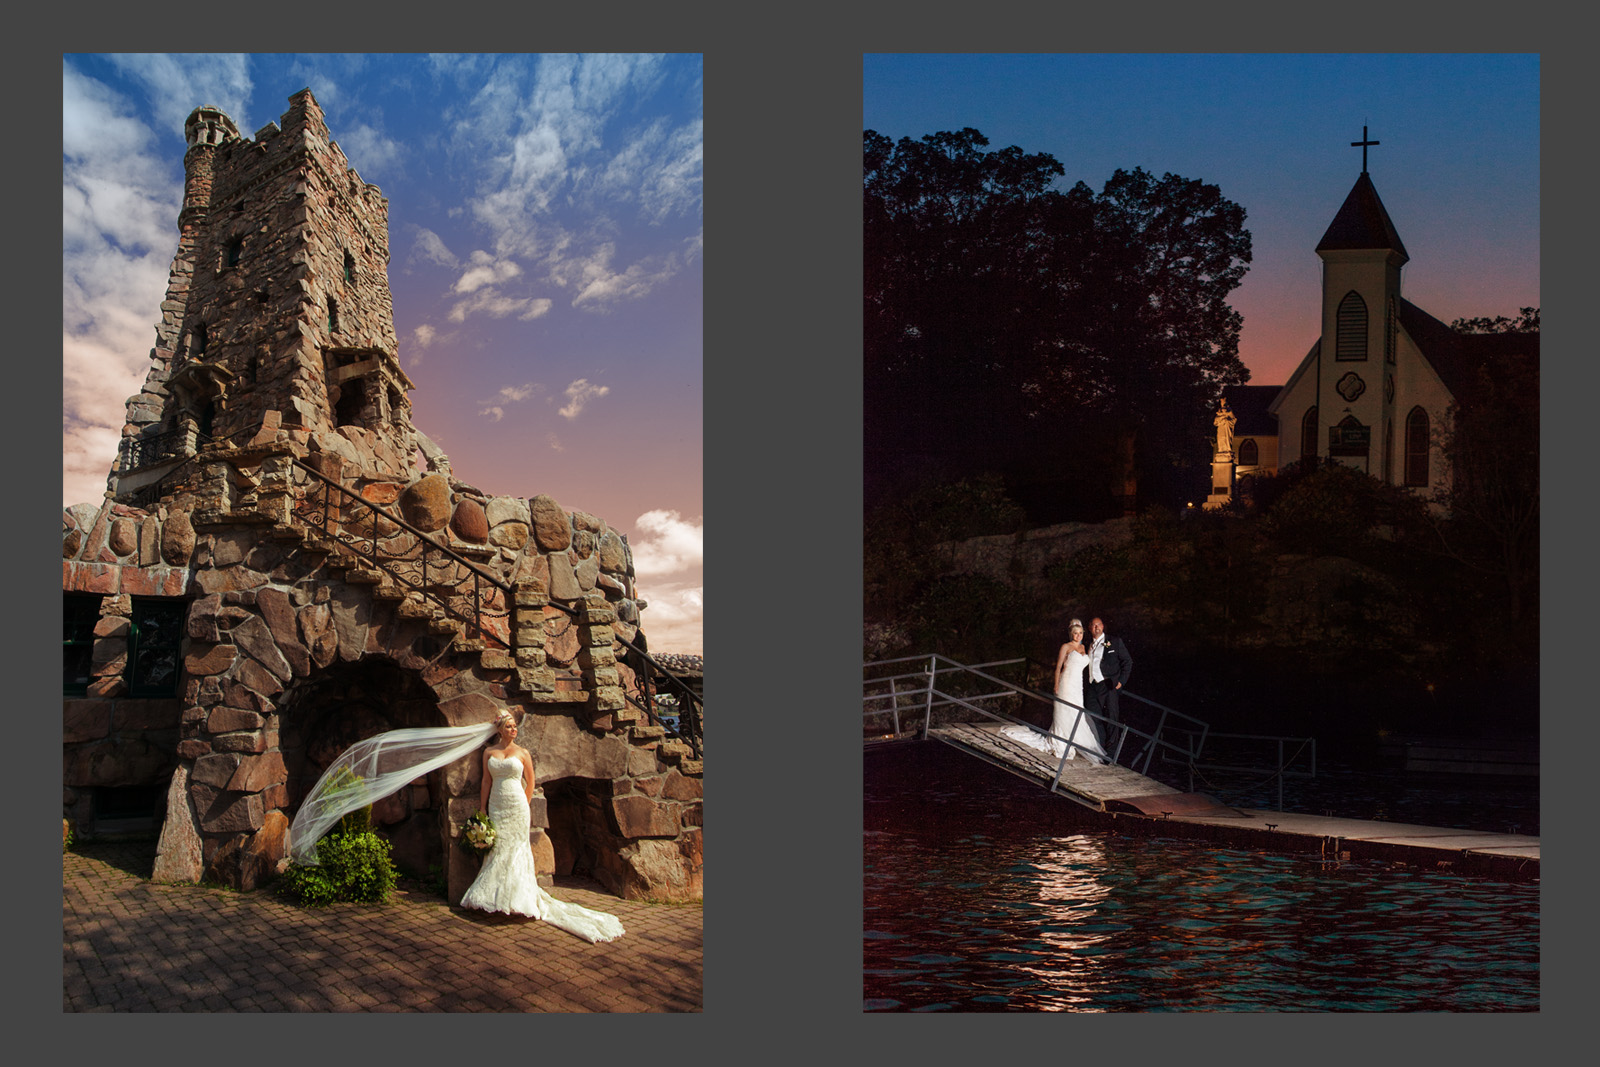Click the cross atop the church steeple
The width and height of the screenshot is (1600, 1067).
click(x=1364, y=148)
